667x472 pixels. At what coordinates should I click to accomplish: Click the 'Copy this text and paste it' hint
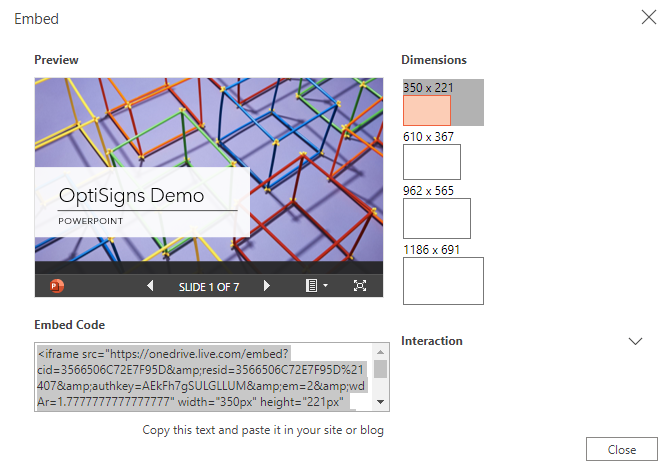[263, 430]
